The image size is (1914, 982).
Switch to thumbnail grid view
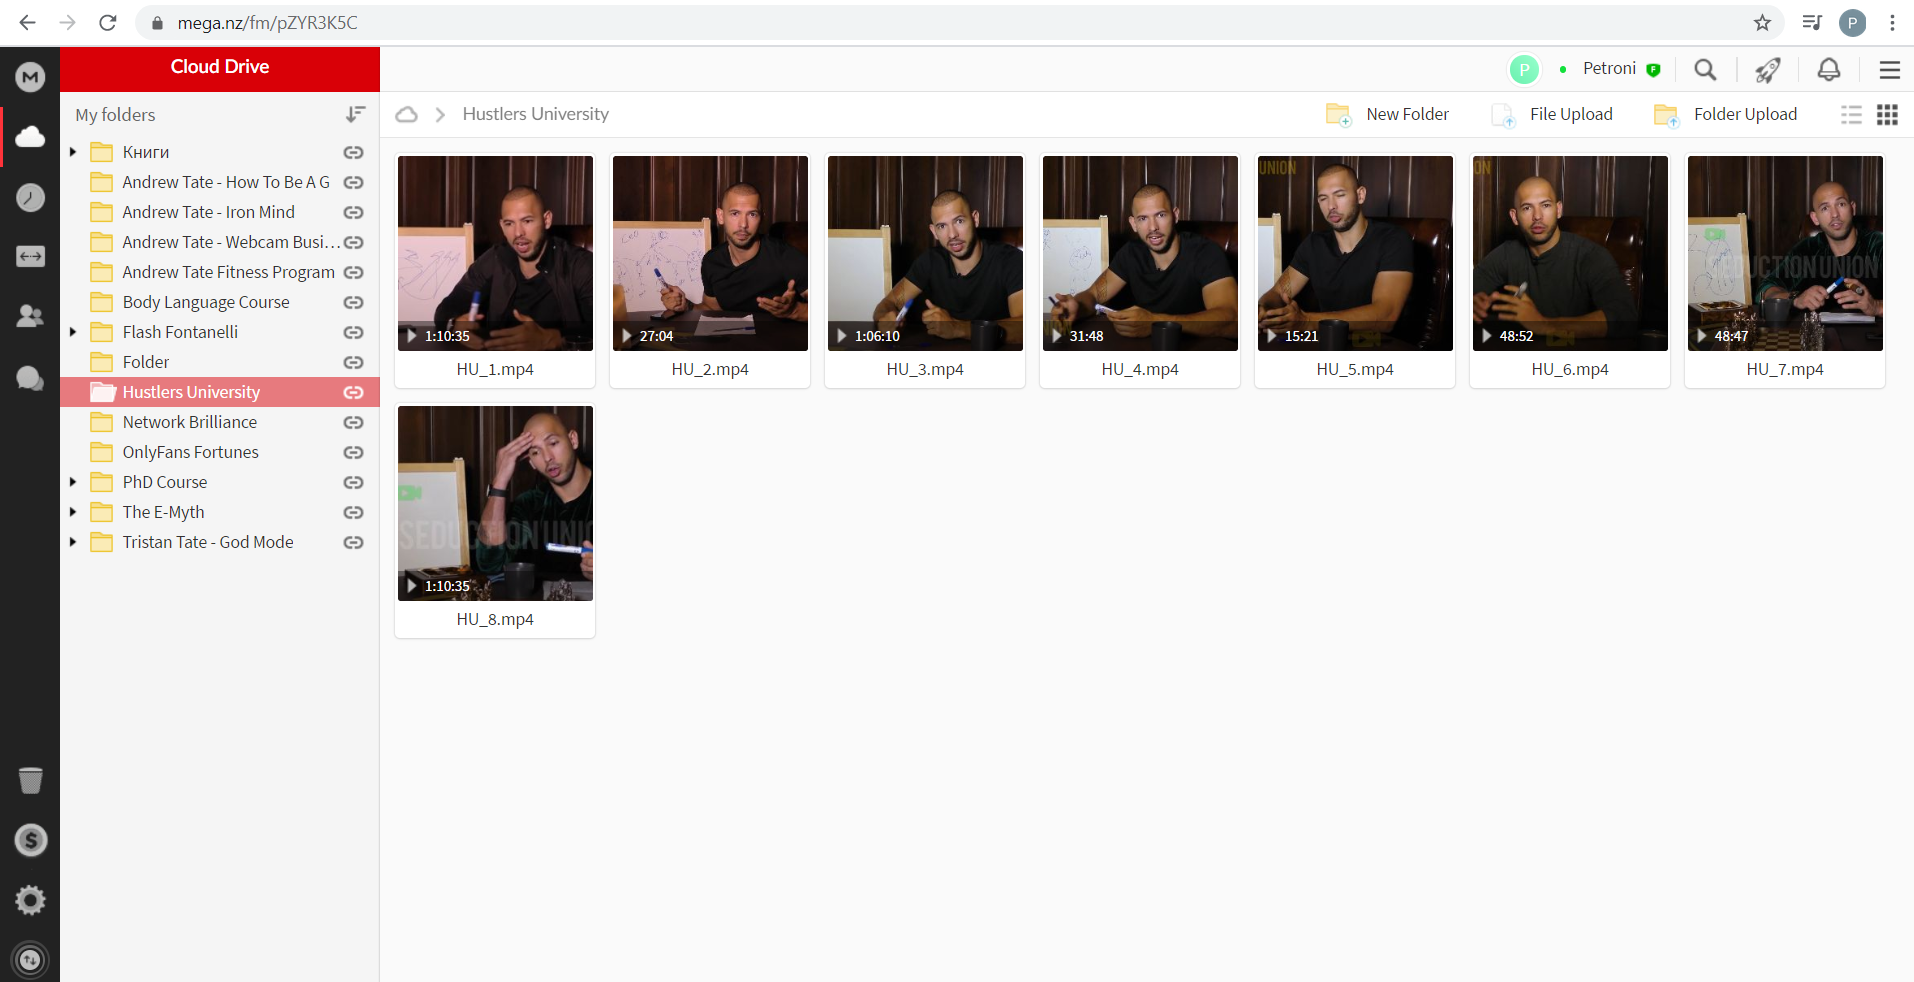(x=1887, y=114)
